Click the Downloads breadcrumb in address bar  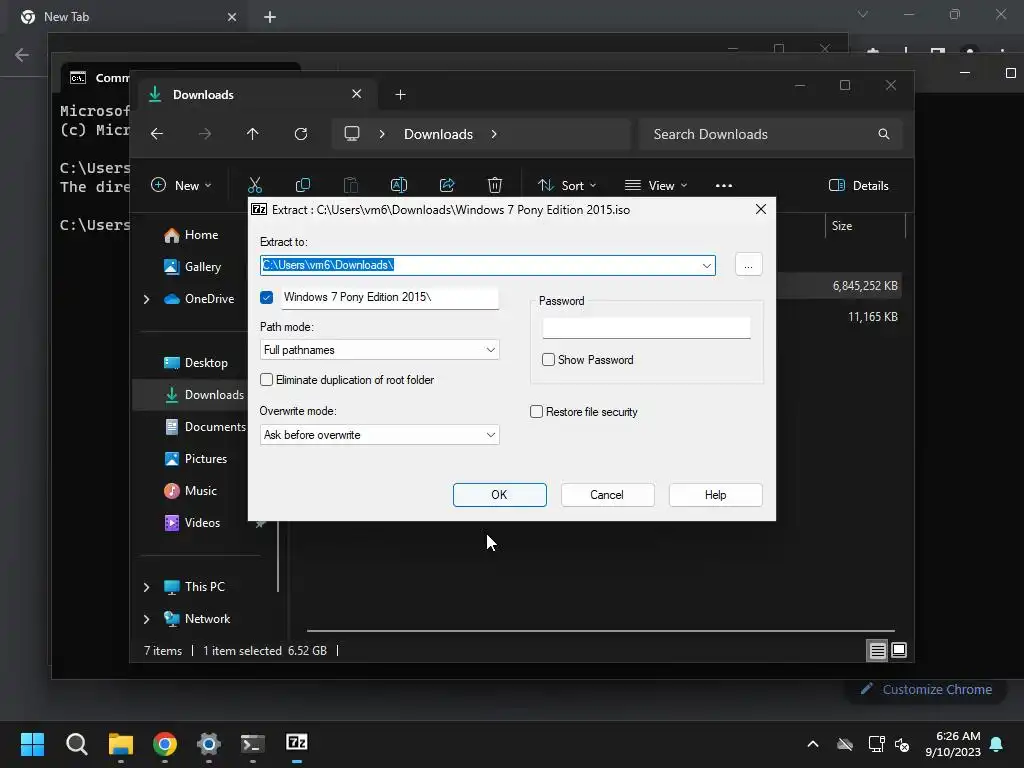click(438, 134)
